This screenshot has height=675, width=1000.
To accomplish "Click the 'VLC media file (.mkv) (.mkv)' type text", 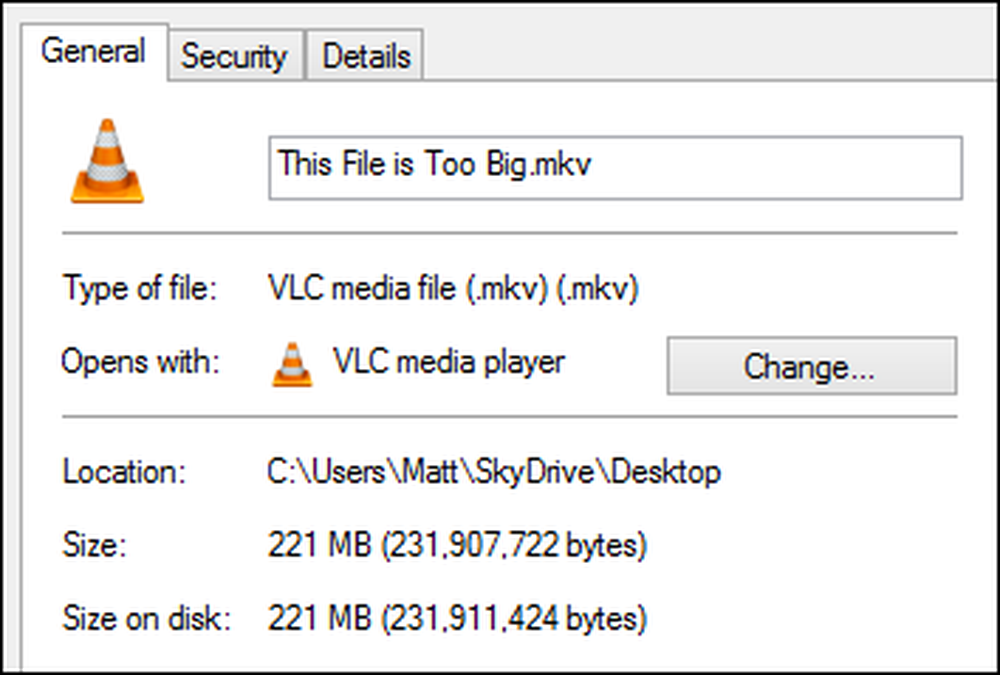I will tap(453, 288).
